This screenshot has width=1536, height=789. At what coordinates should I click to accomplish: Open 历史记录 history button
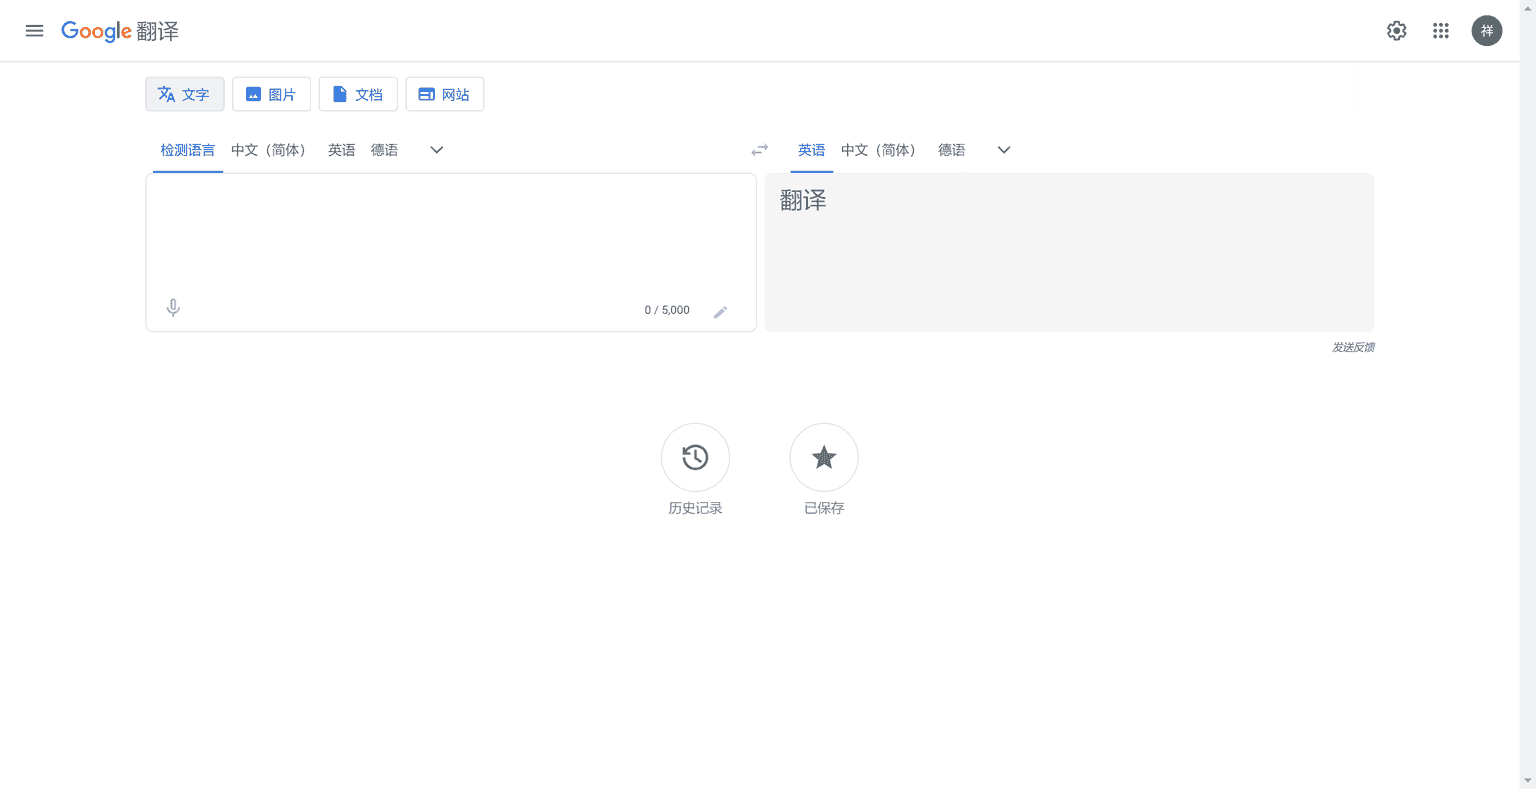pos(695,457)
